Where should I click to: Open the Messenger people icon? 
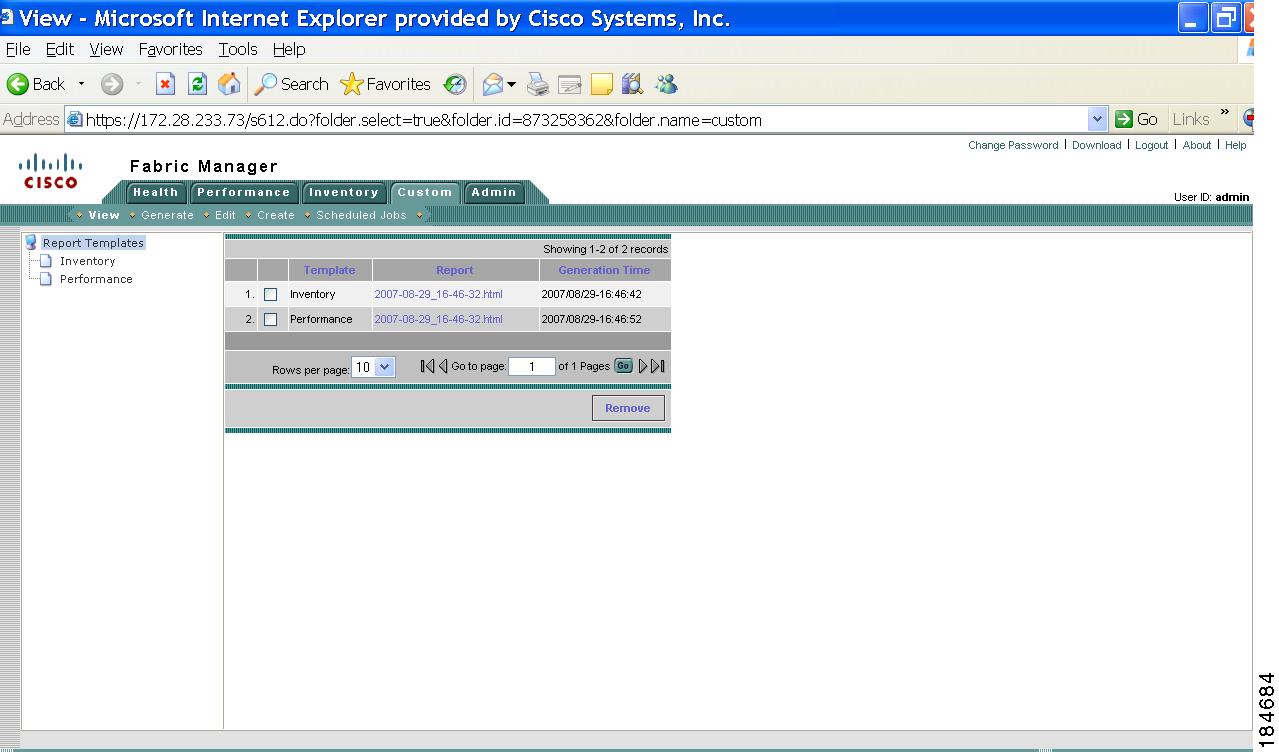point(666,85)
